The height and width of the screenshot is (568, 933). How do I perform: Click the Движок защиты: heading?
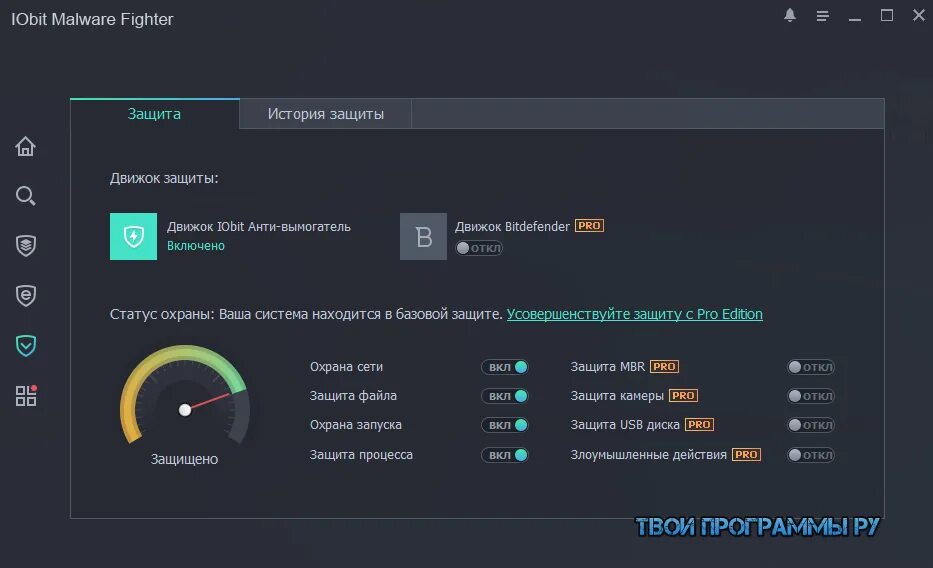(164, 178)
